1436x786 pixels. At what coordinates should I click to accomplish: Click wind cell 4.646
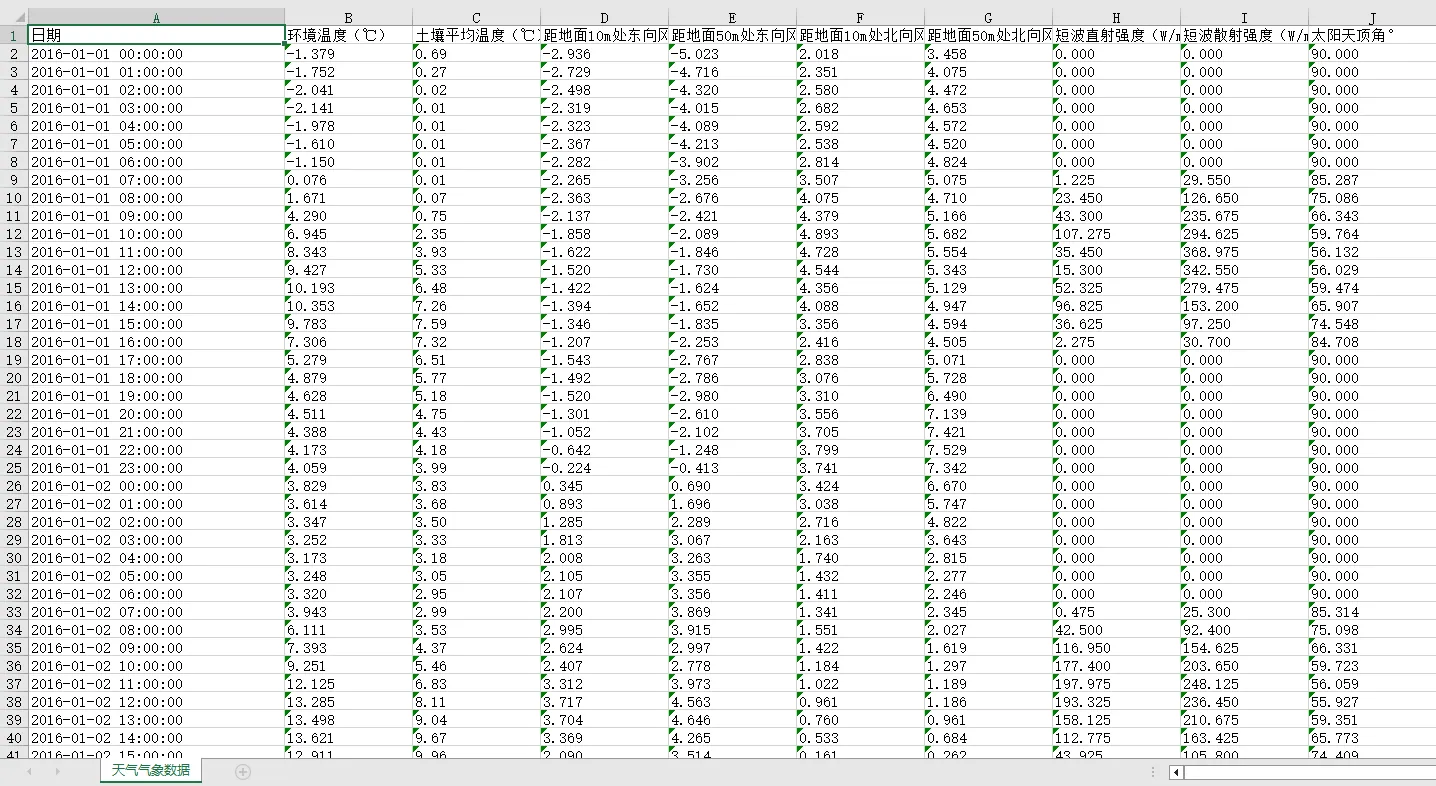click(732, 720)
